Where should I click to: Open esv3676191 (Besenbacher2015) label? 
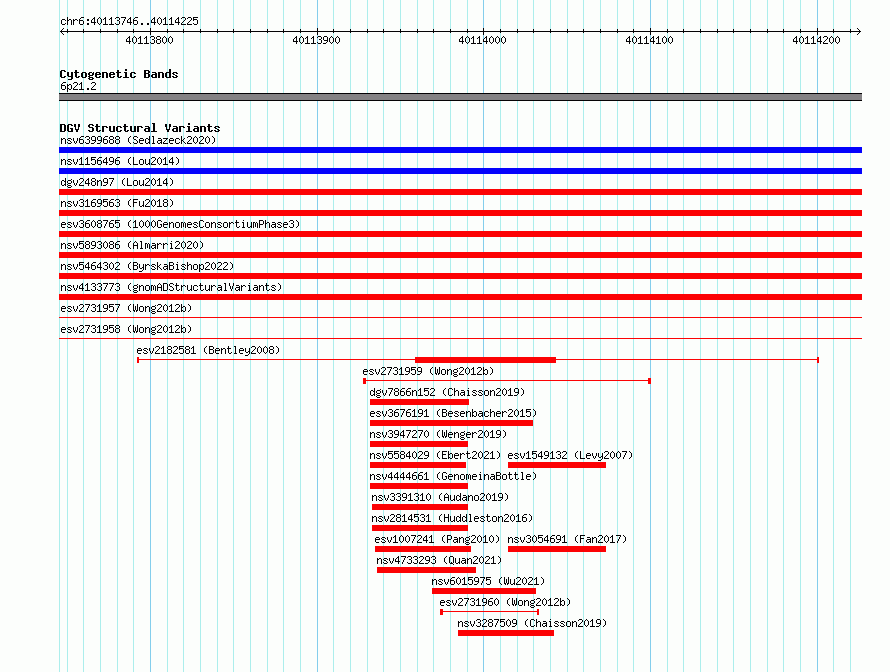[x=453, y=413]
